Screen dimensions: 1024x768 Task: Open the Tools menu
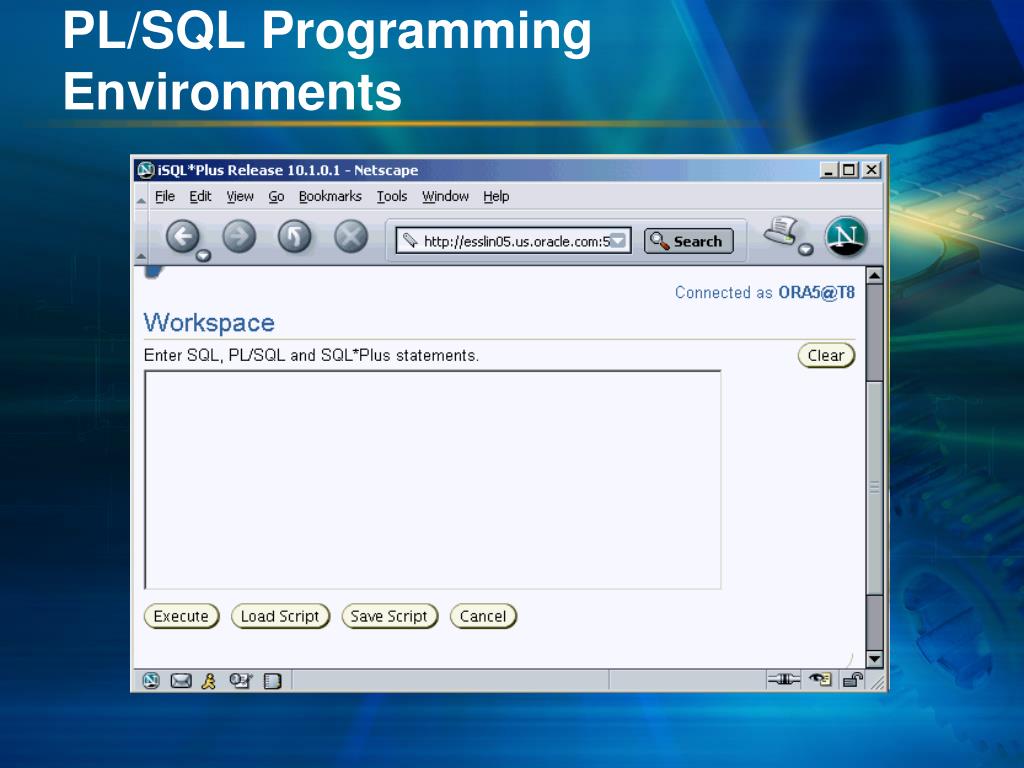392,197
